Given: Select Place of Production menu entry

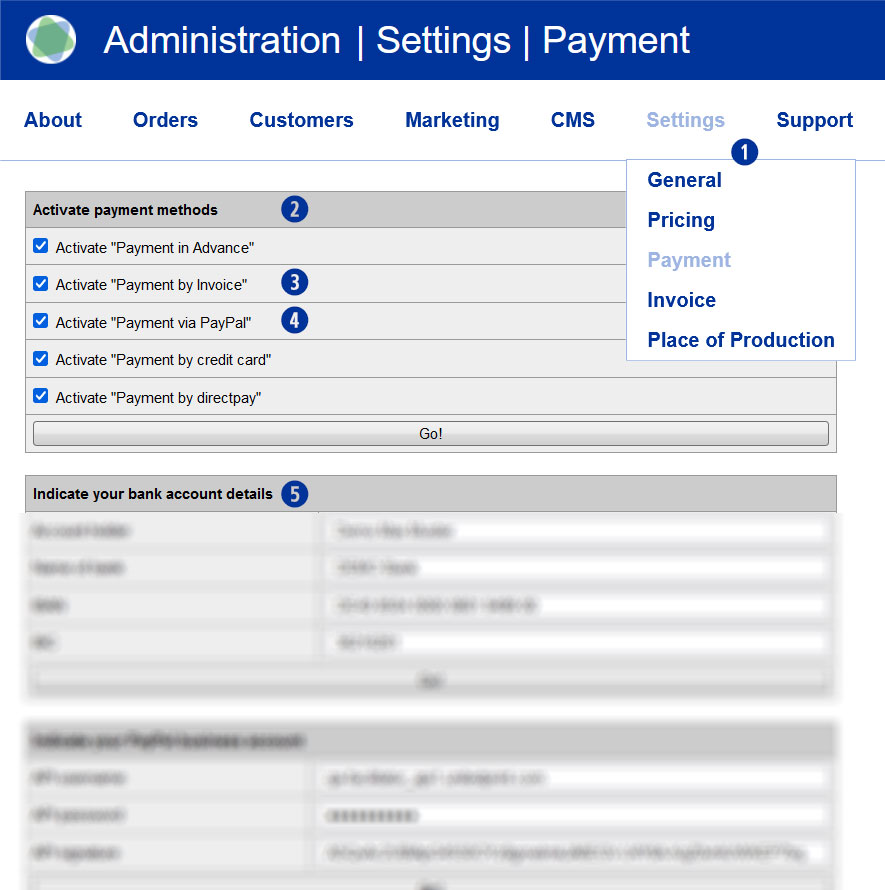Looking at the screenshot, I should click(740, 340).
